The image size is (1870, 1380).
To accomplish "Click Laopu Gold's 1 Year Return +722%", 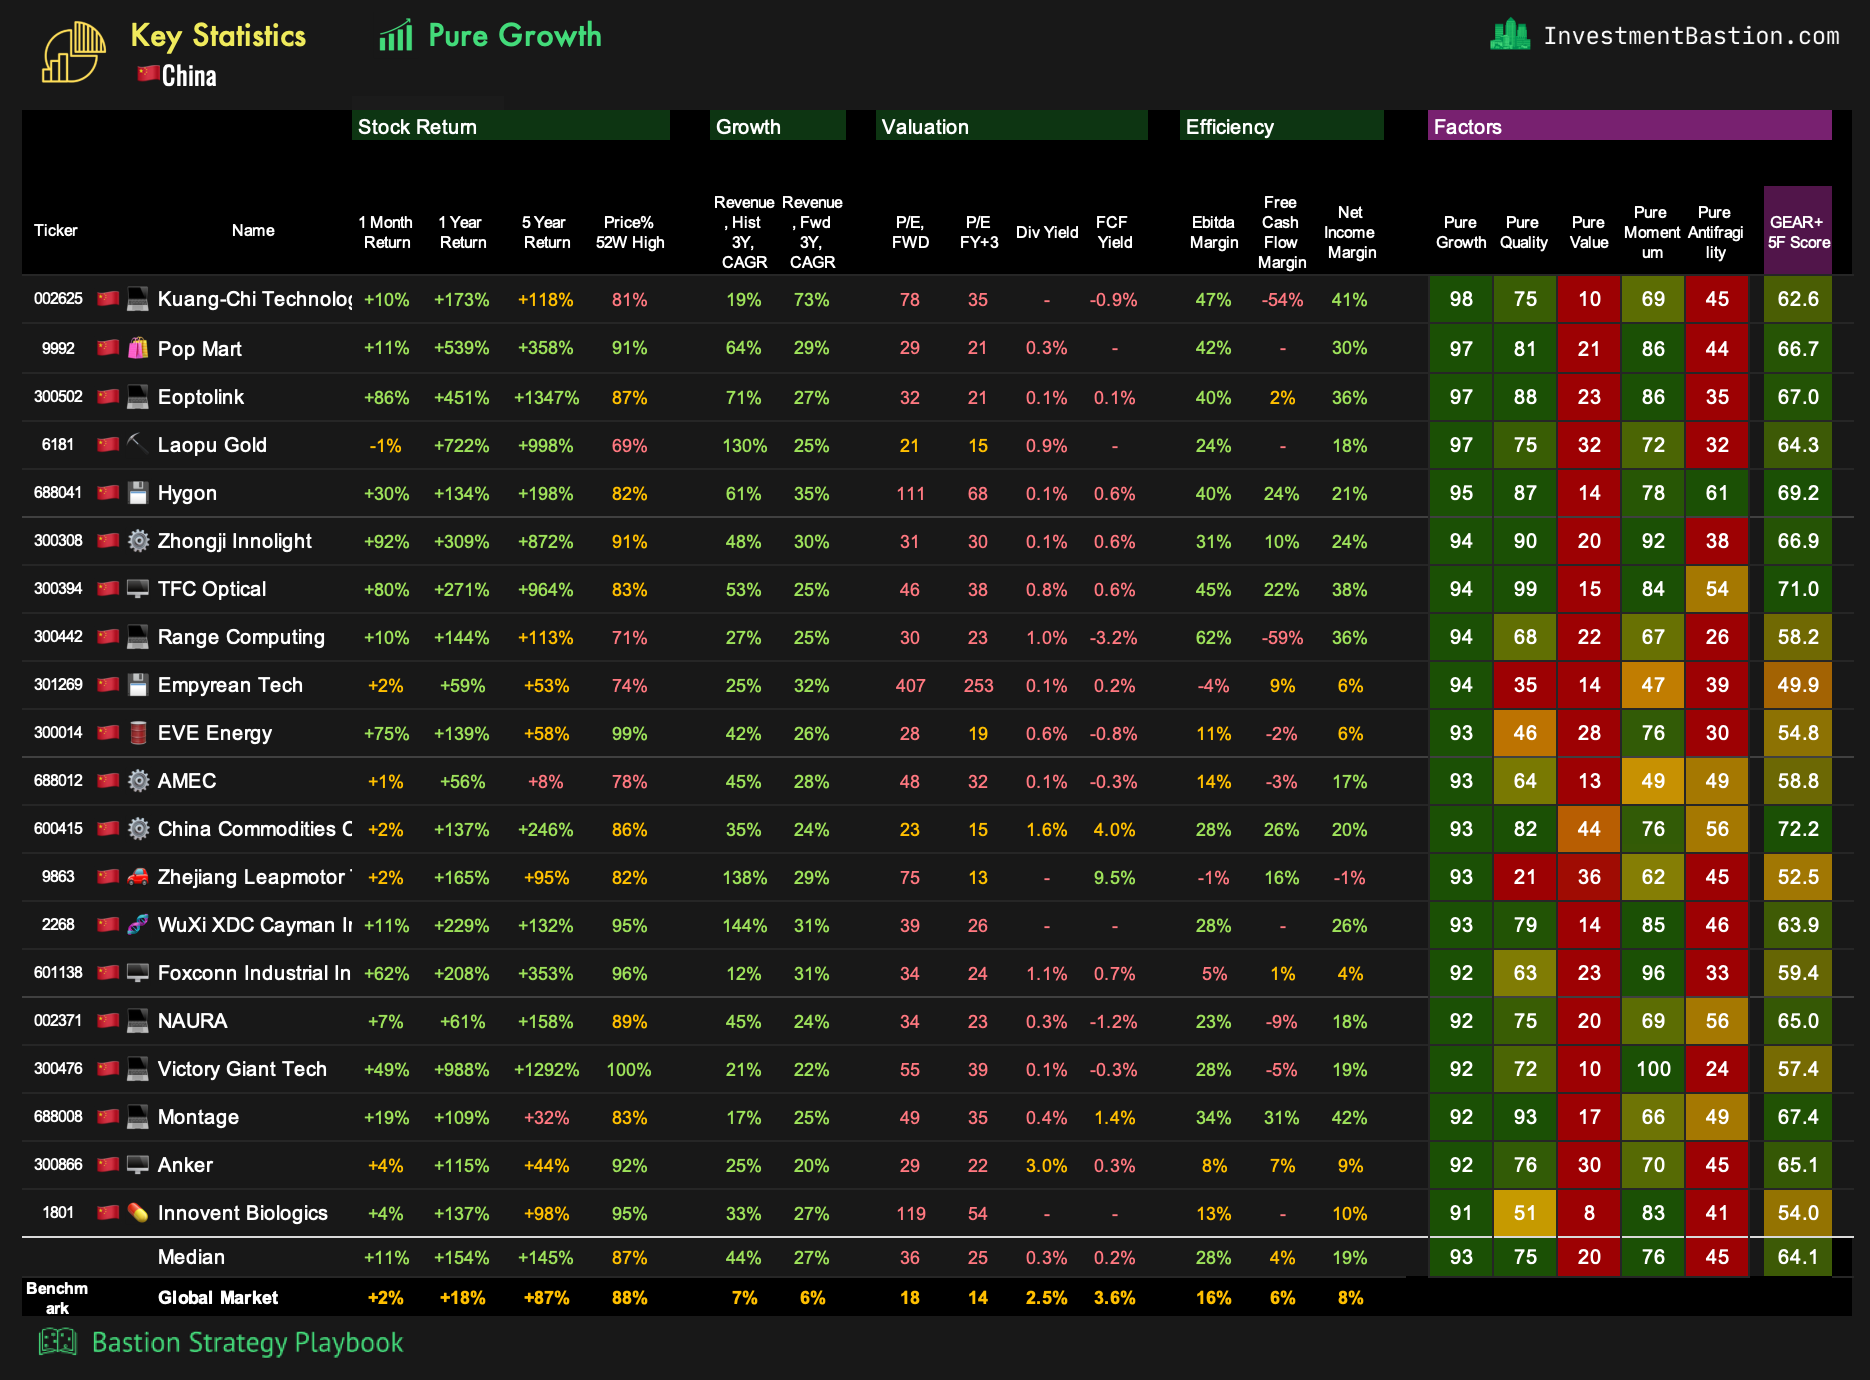I will click(x=462, y=445).
